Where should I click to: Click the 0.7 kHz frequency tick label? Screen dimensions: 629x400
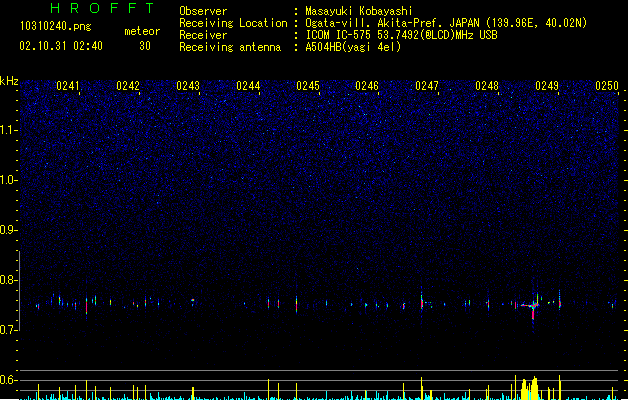pos(9,330)
